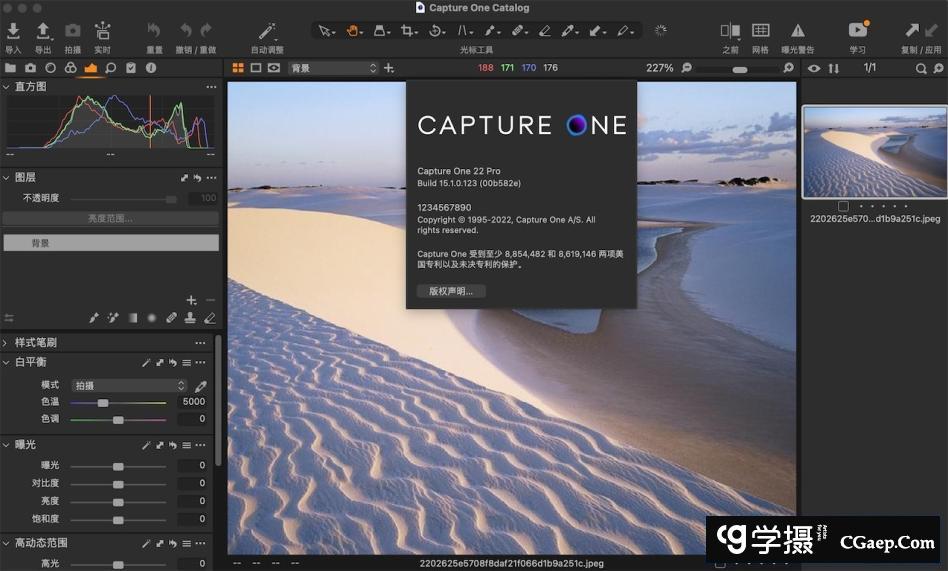Toggle the Before (之前) comparison view
Viewport: 948px width, 571px height.
(730, 31)
